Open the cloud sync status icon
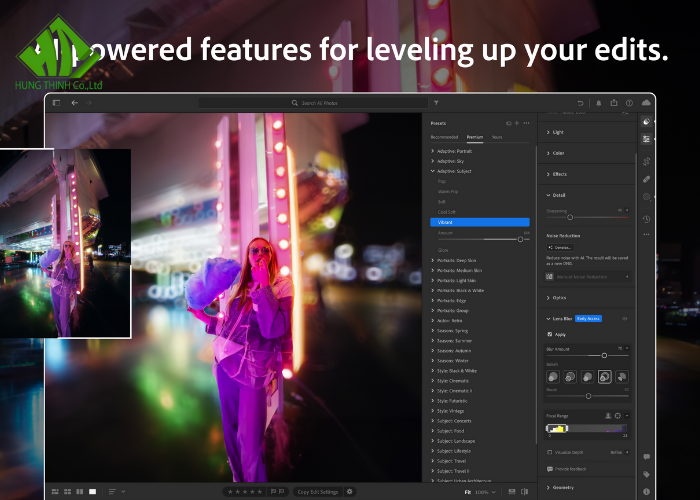 coord(646,103)
